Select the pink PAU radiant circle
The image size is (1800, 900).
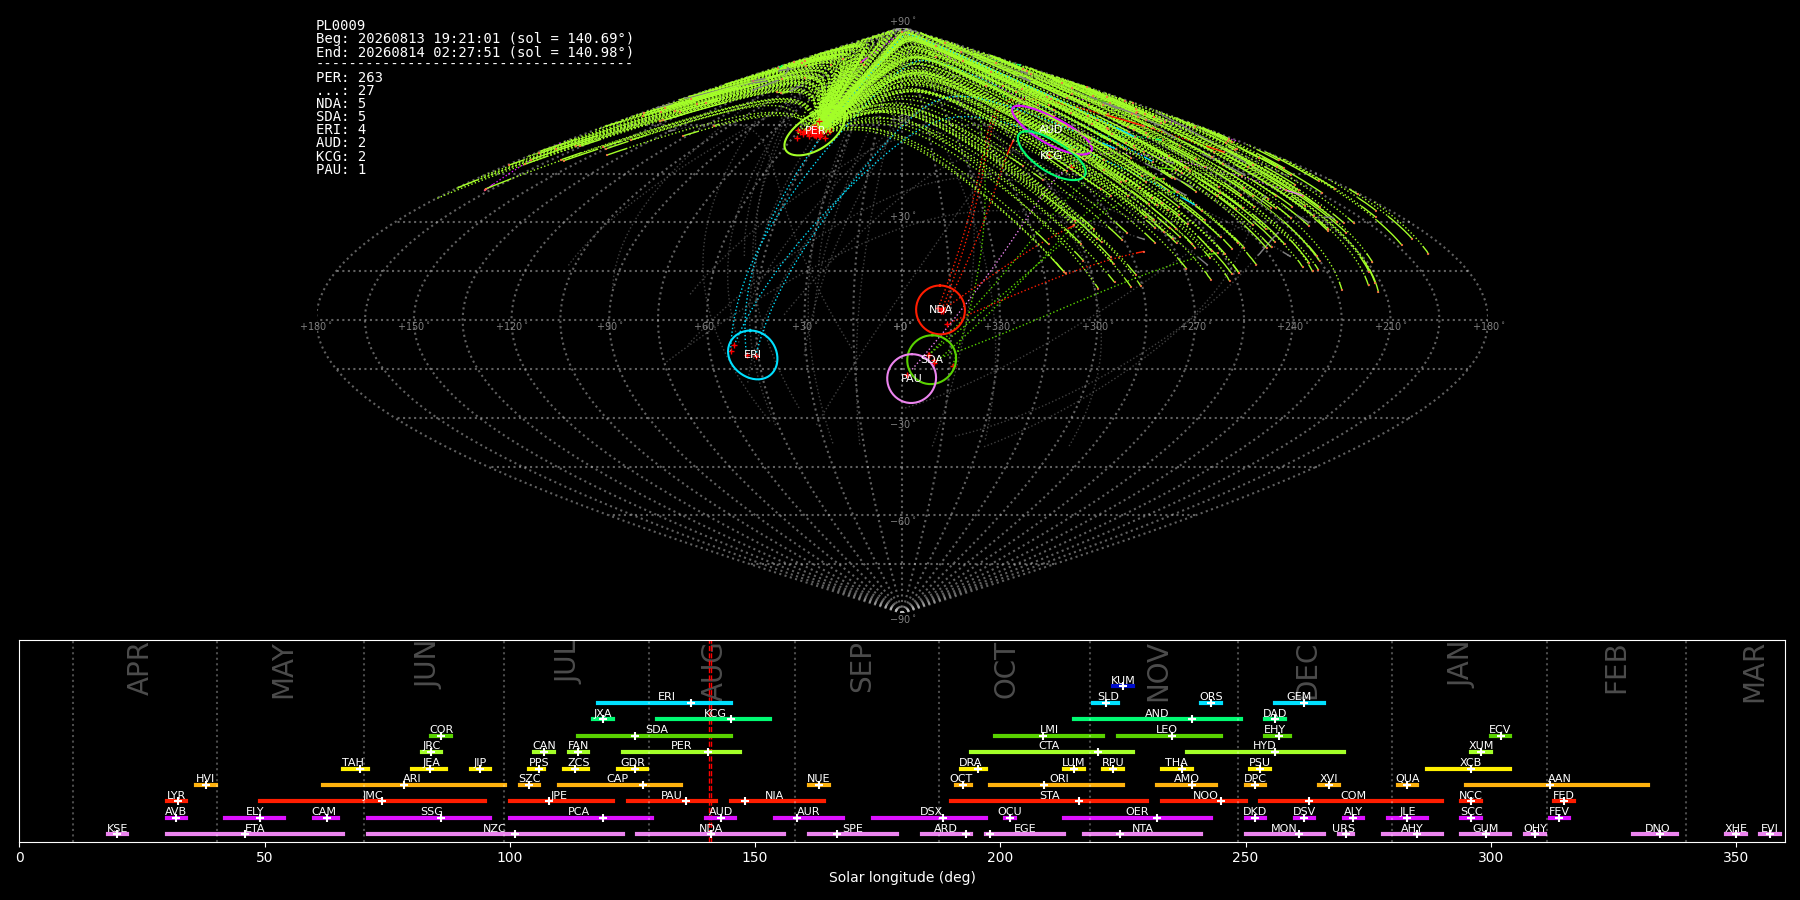click(x=911, y=378)
